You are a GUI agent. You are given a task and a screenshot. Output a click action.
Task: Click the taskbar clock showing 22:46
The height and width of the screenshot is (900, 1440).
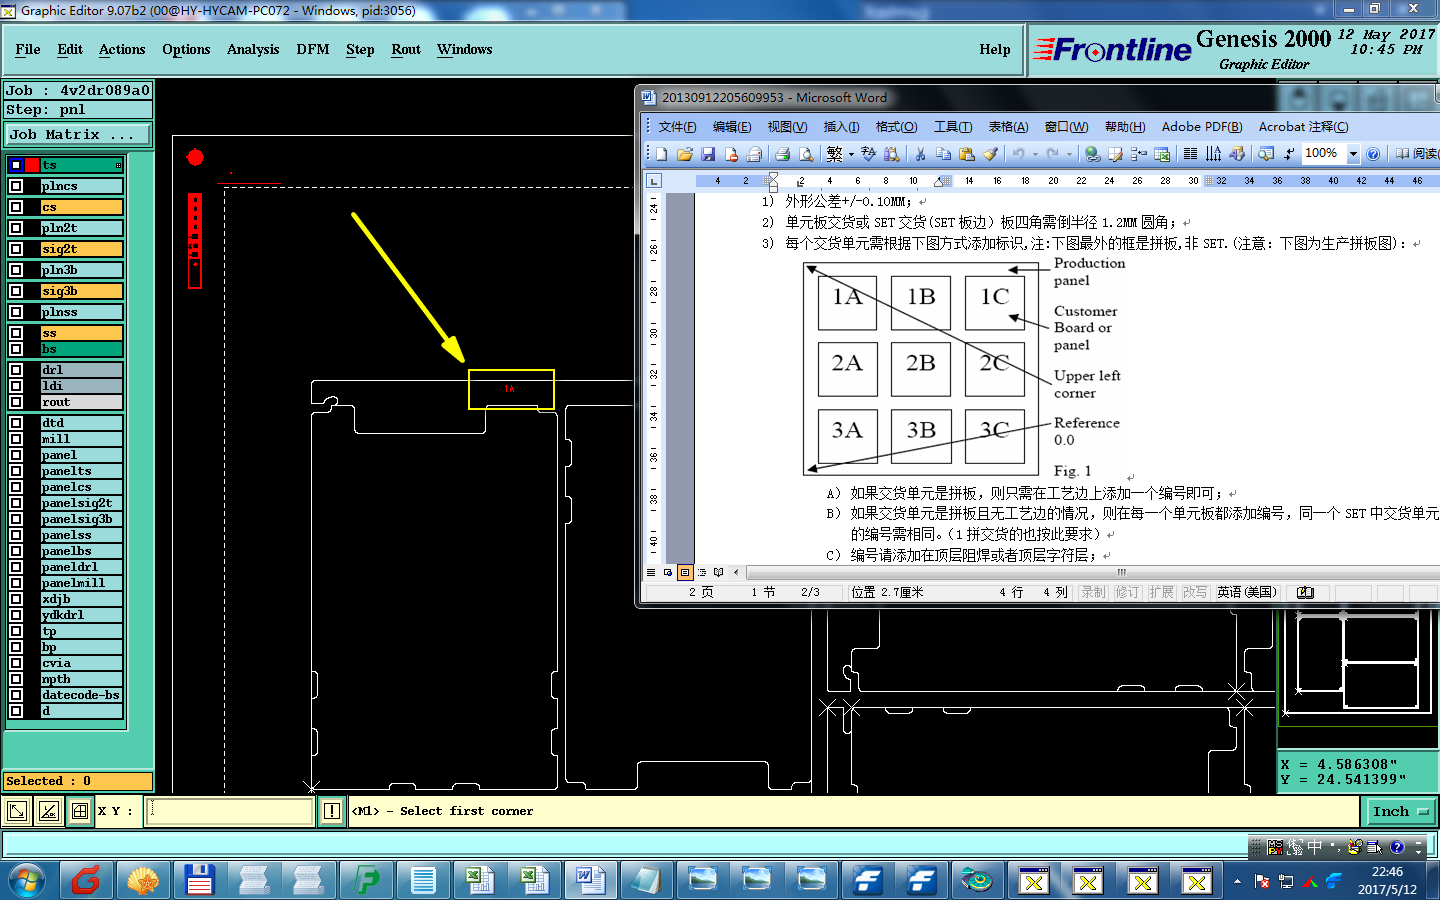point(1387,880)
